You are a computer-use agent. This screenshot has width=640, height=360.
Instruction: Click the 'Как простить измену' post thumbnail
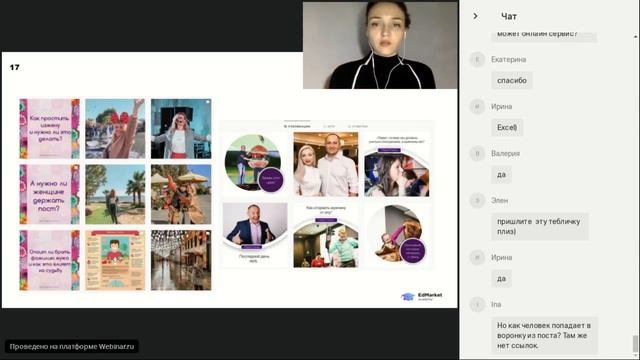coord(49,129)
